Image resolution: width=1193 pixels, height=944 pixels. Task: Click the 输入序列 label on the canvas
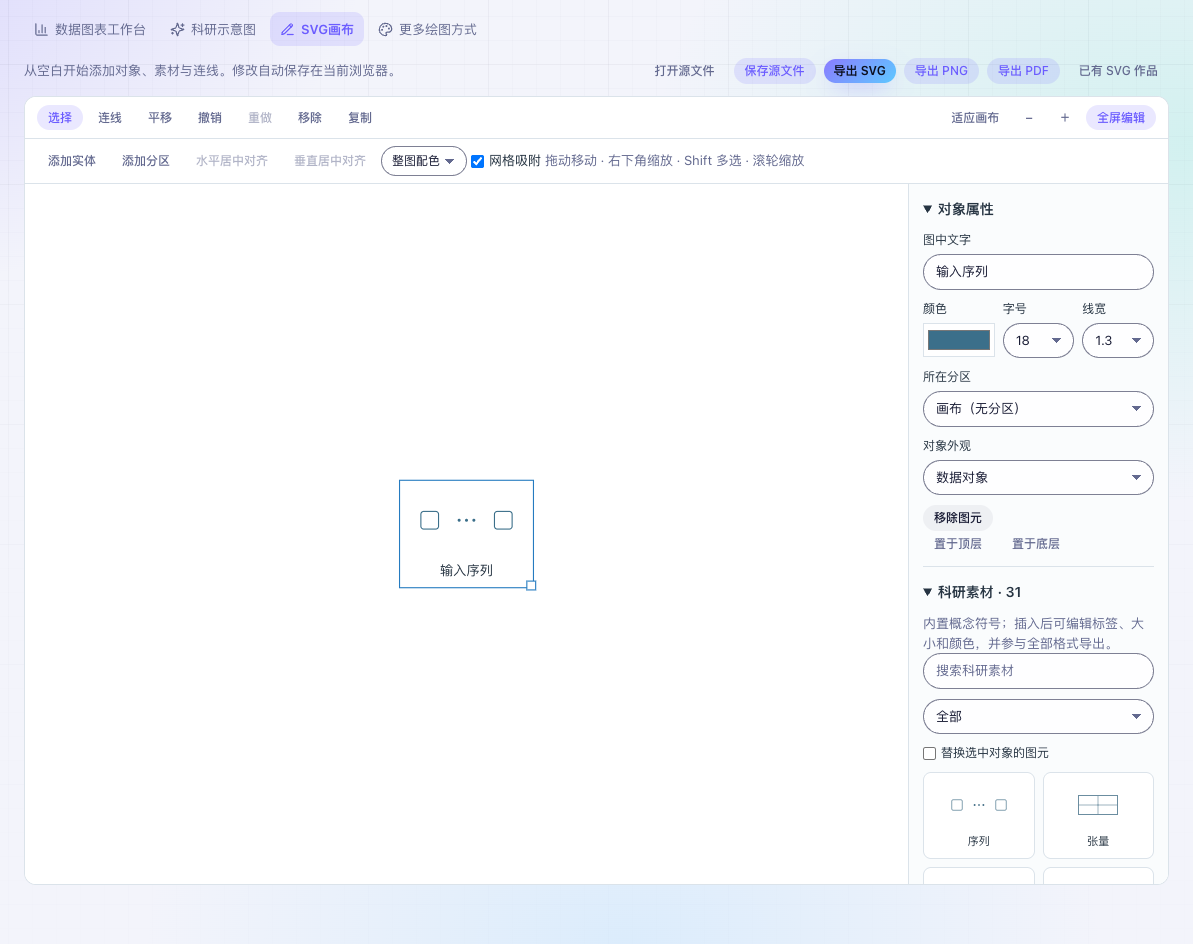pyautogui.click(x=466, y=571)
